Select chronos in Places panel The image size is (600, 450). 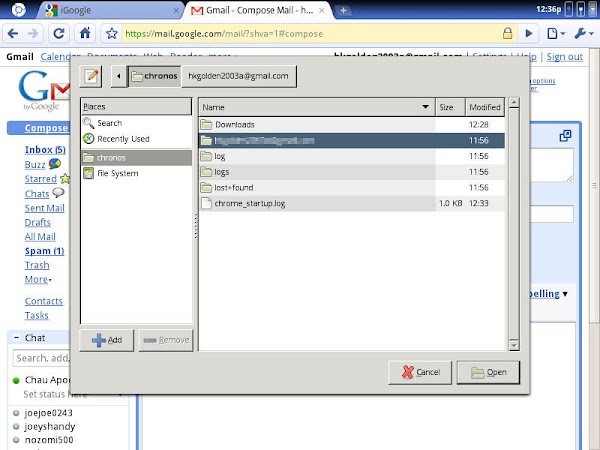(x=136, y=158)
